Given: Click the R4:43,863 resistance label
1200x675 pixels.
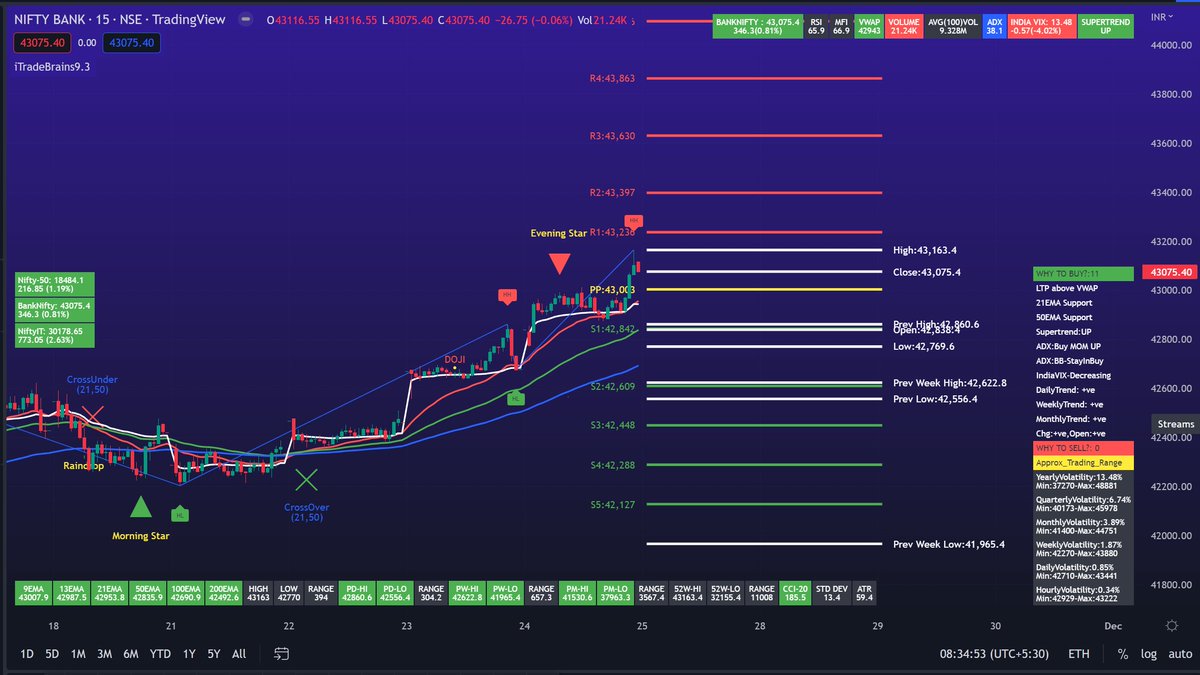Looking at the screenshot, I should (x=612, y=78).
